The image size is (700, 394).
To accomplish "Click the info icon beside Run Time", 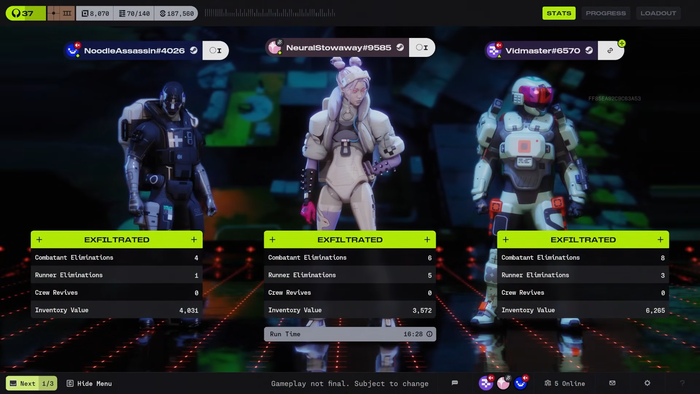I will [x=429, y=334].
